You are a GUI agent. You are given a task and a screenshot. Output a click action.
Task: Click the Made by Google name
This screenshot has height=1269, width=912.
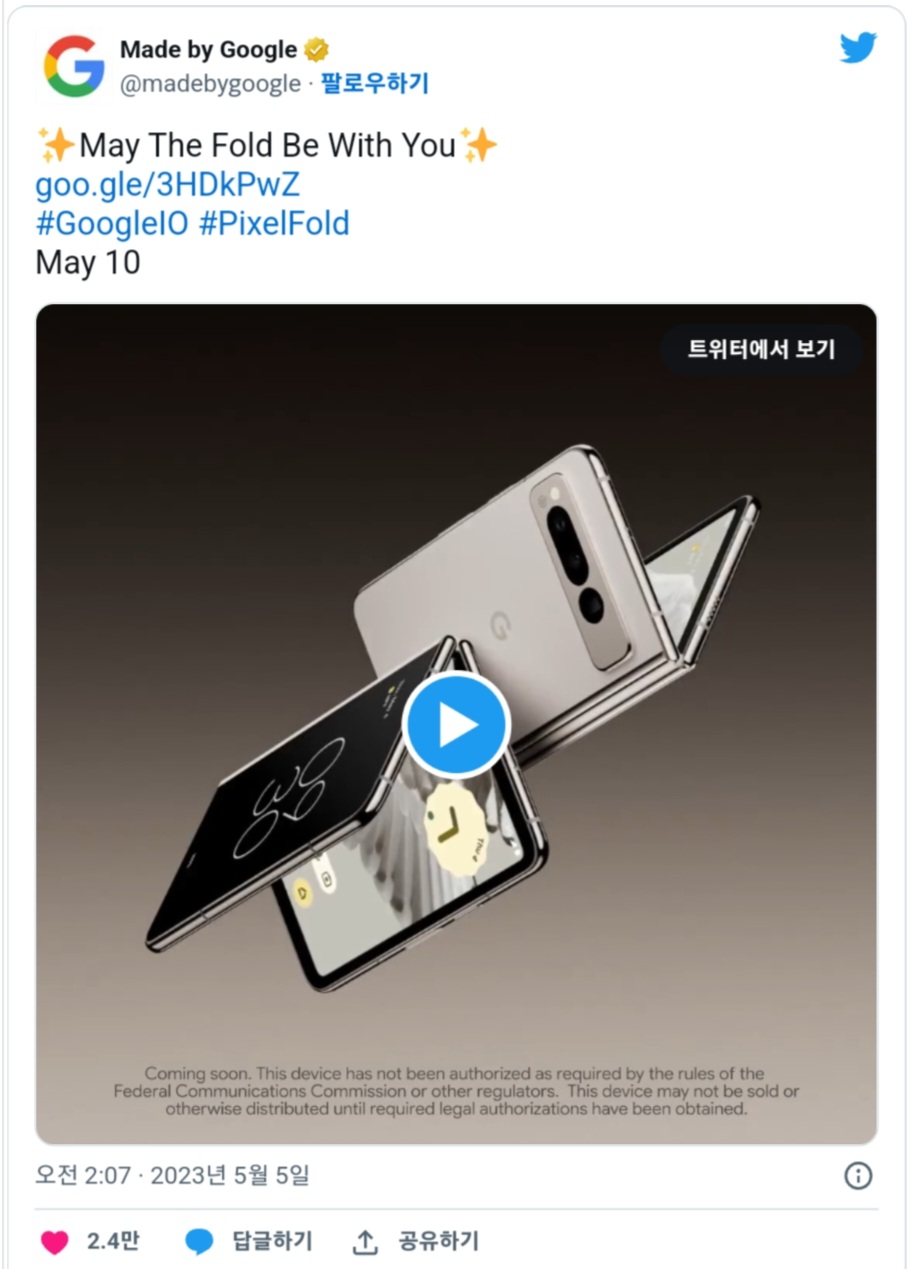point(208,49)
